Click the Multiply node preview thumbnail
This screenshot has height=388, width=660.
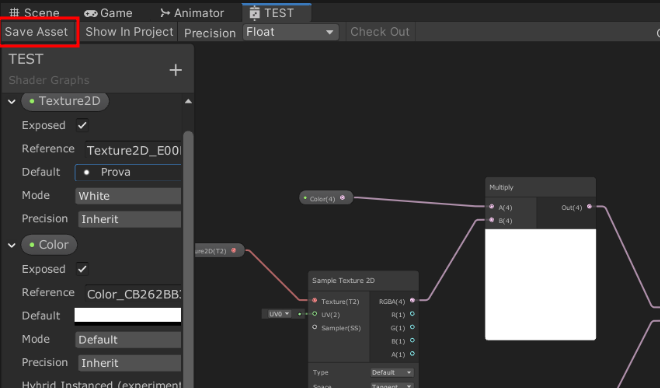[x=540, y=284]
